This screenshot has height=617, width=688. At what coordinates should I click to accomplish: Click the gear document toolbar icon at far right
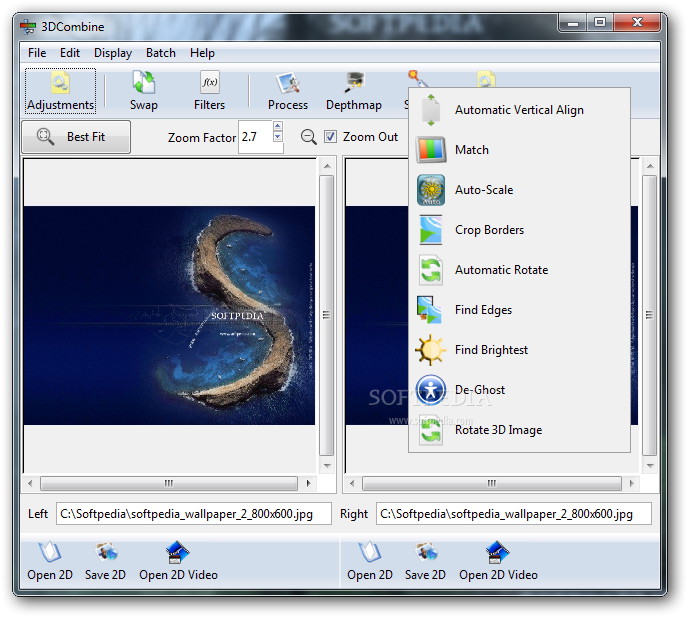click(x=486, y=80)
